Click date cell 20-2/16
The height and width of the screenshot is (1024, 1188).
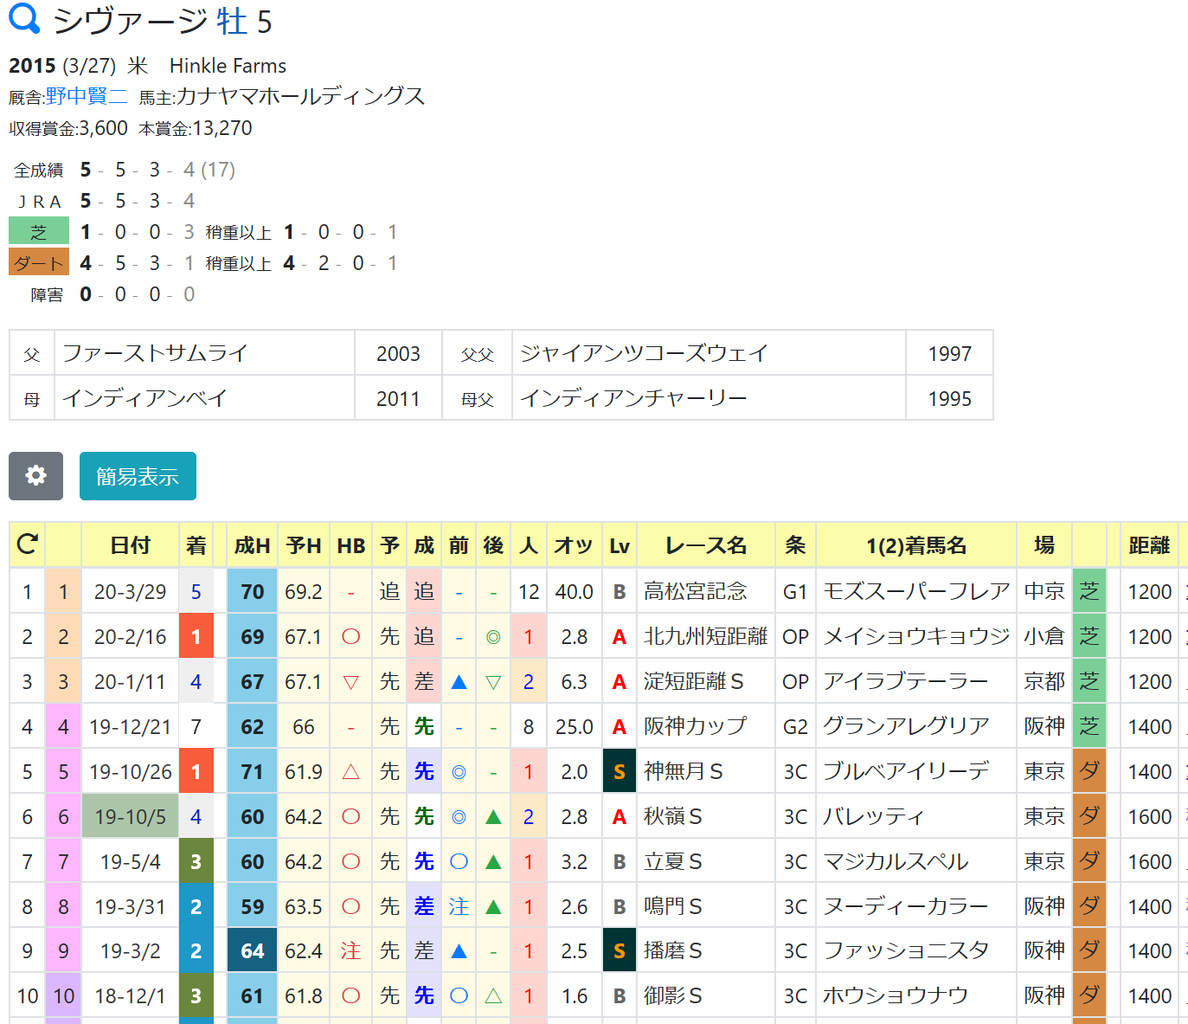pyautogui.click(x=130, y=636)
